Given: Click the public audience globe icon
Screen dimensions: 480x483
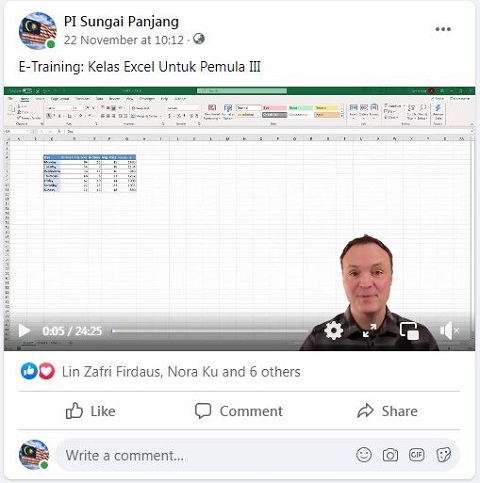Looking at the screenshot, I should tap(199, 39).
